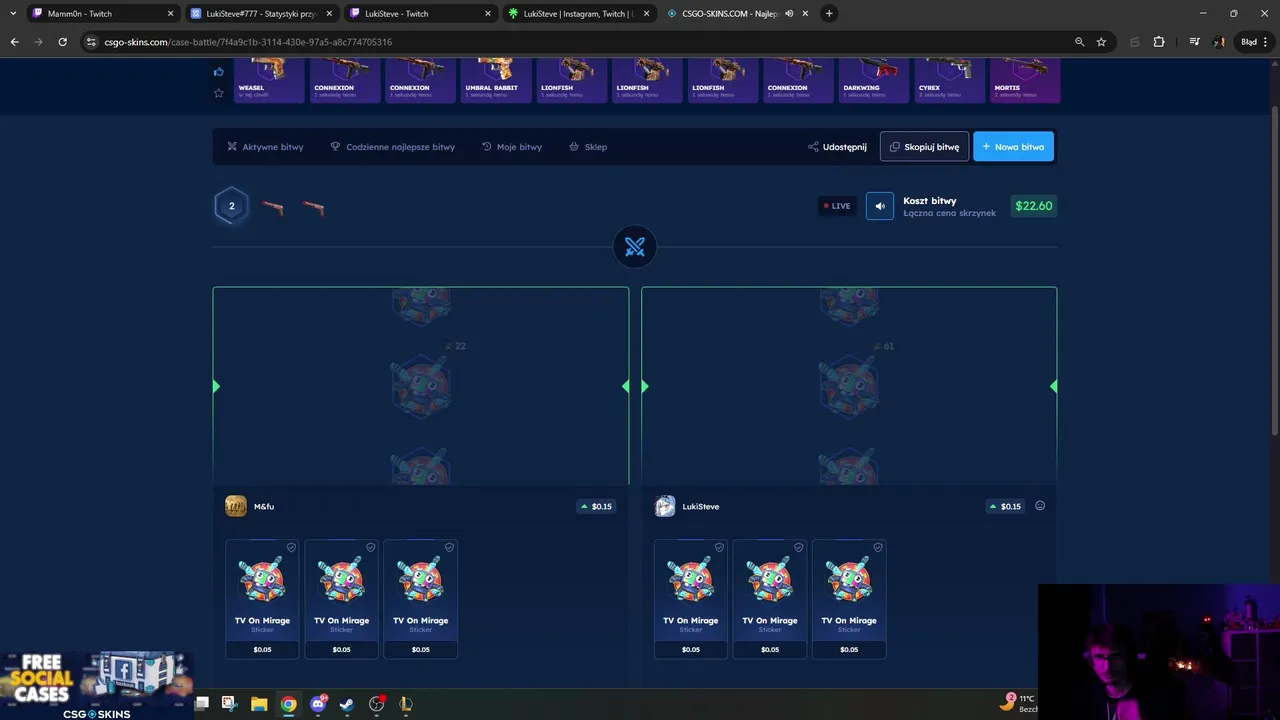Click MORTIS drop in live feed

coord(1025,80)
